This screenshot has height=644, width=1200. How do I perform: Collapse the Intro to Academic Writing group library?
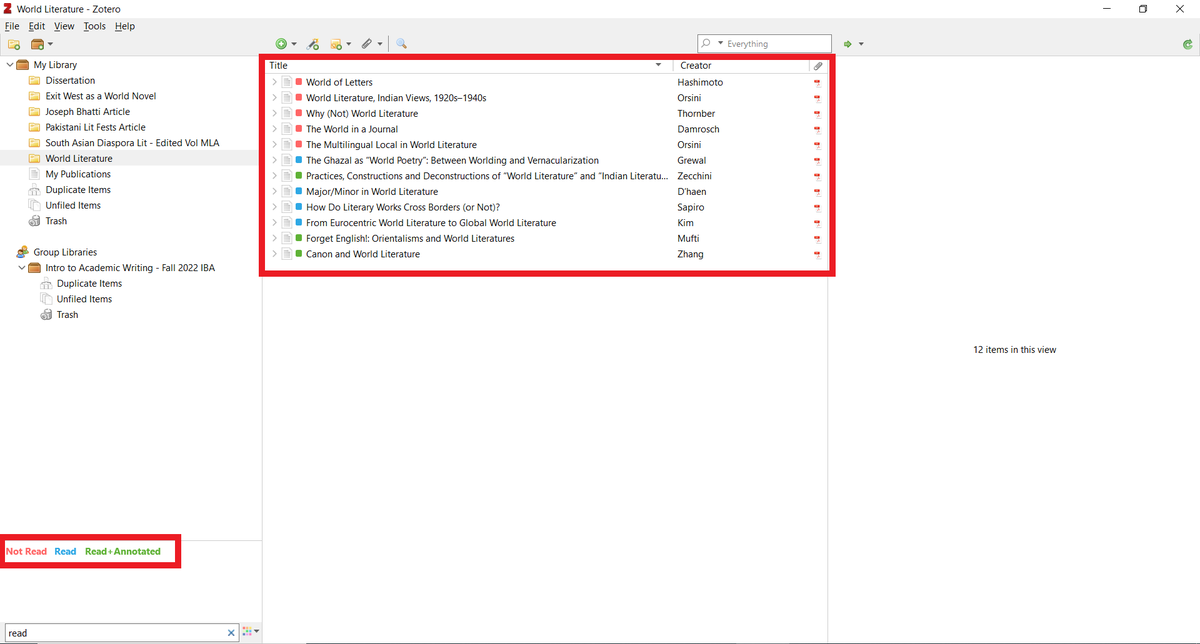coord(22,268)
